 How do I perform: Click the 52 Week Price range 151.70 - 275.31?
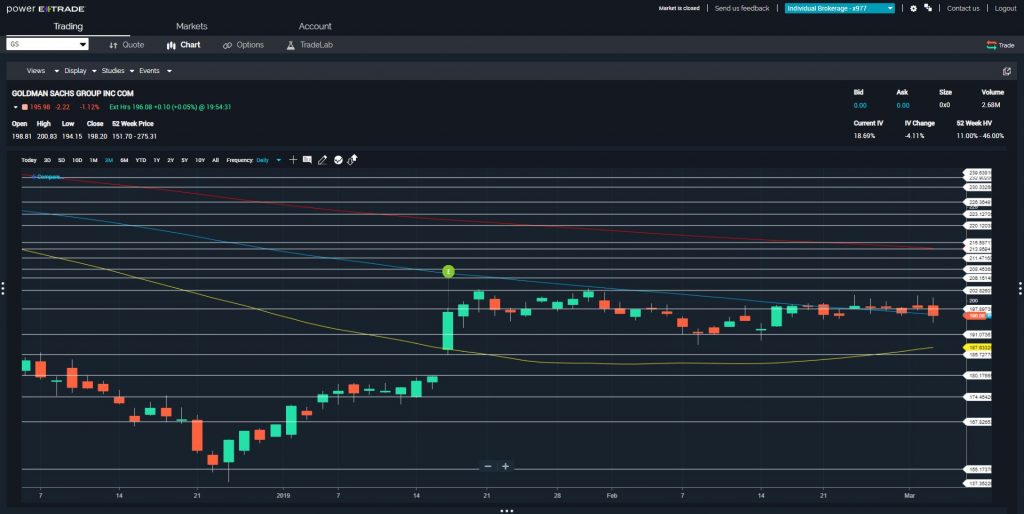click(135, 137)
